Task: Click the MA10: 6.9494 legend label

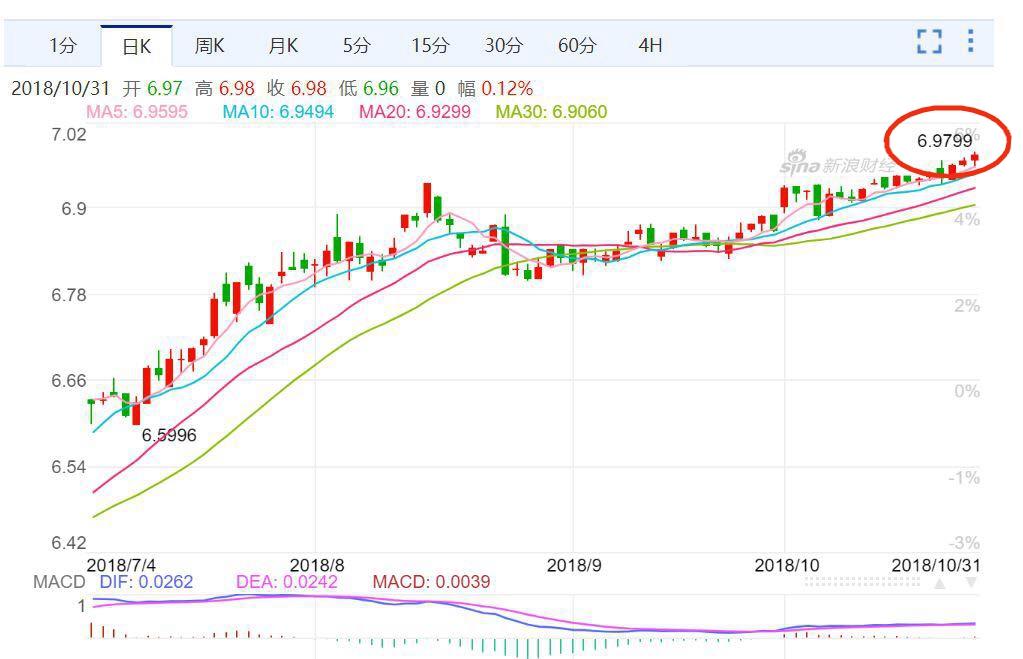Action: 278,112
